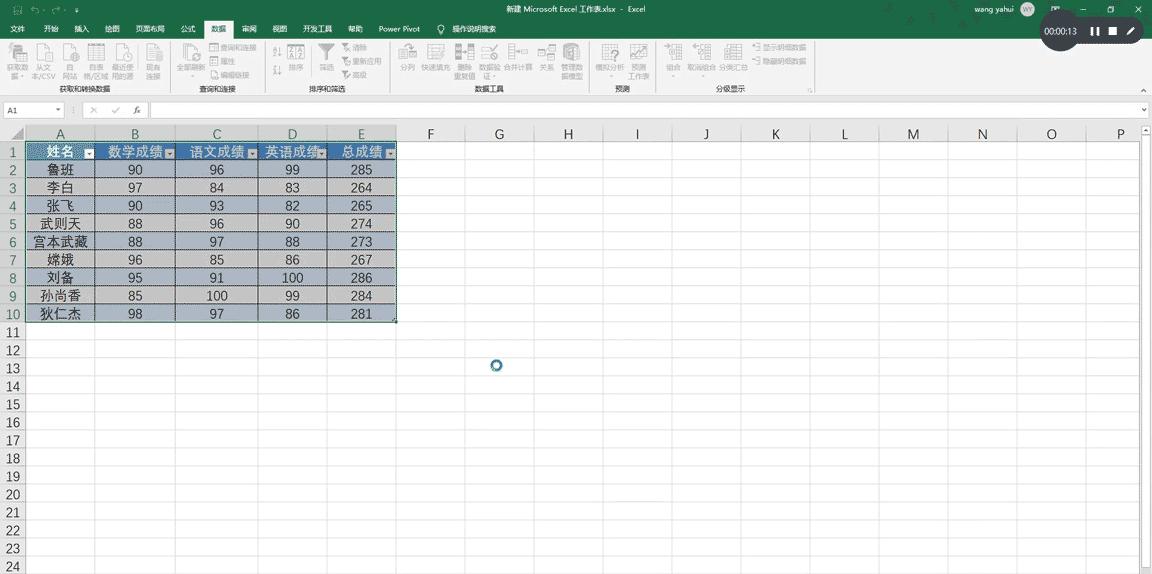This screenshot has height=574, width=1152.
Task: Switch to the 插入 (Insert) tab
Action: 82,29
